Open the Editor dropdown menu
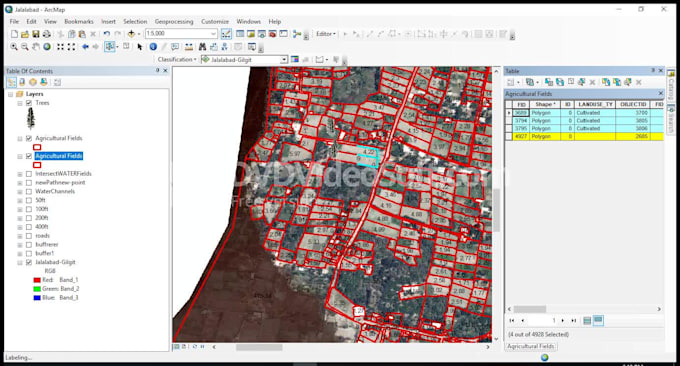The image size is (680, 366). (x=326, y=34)
